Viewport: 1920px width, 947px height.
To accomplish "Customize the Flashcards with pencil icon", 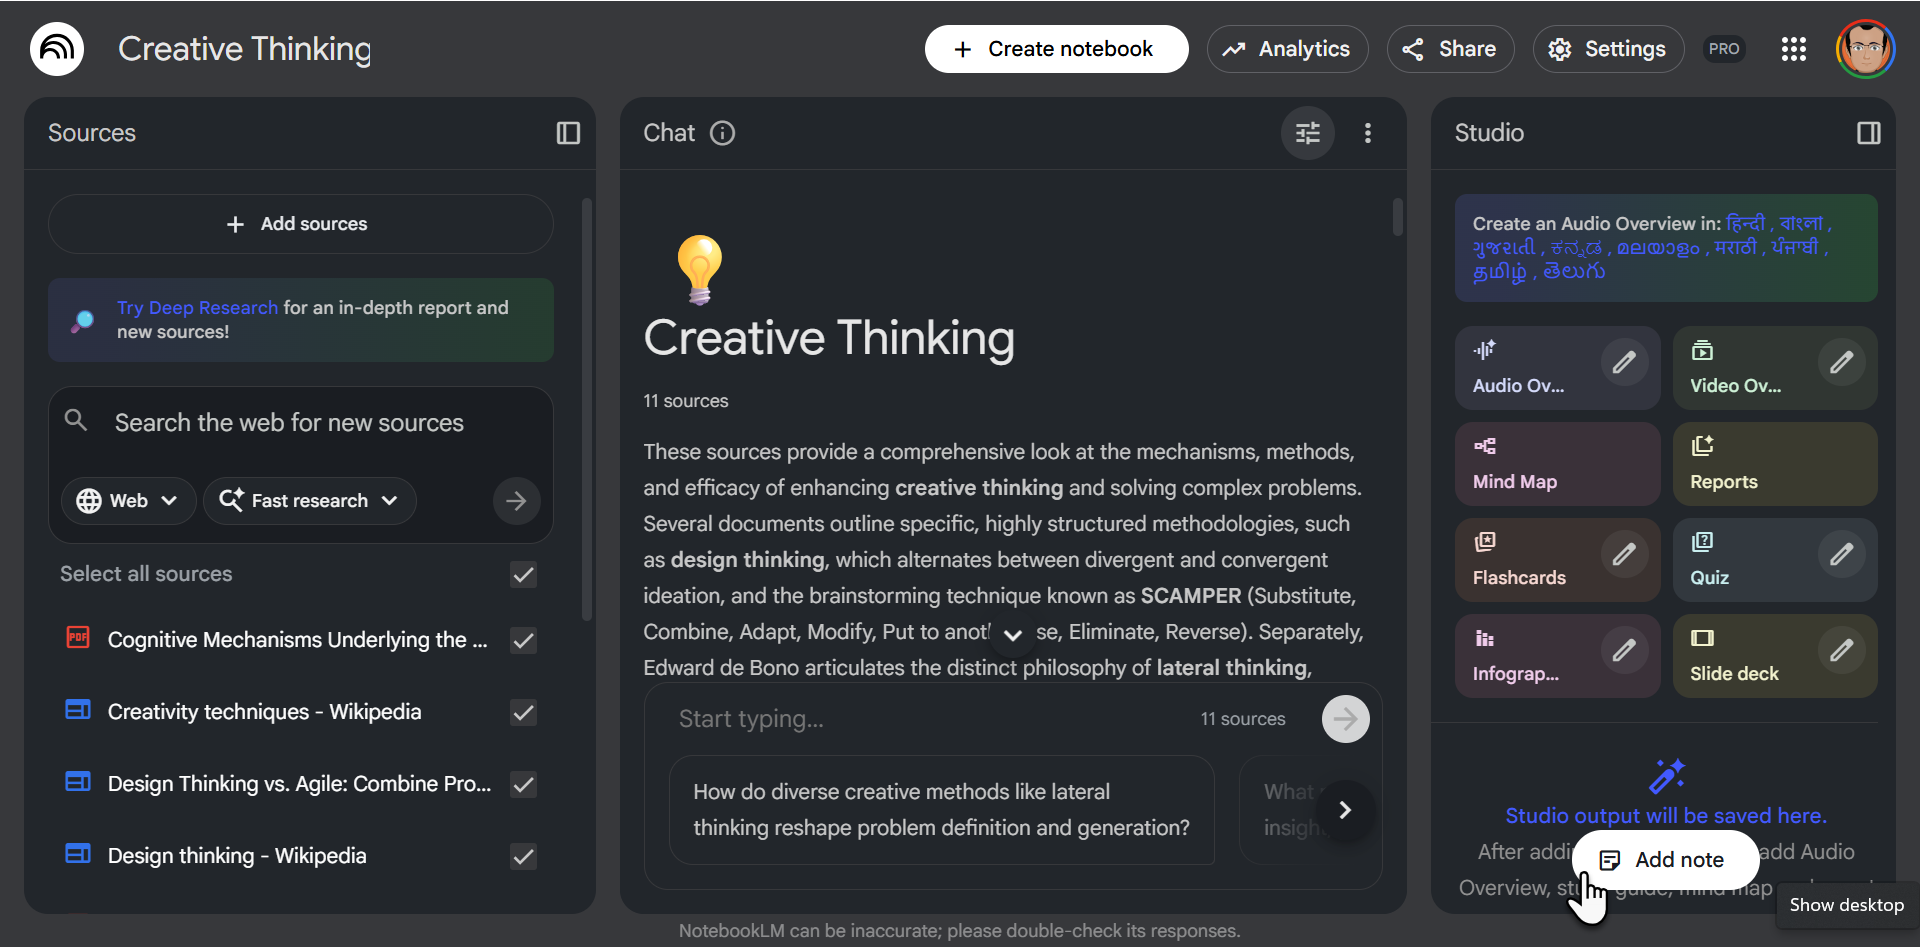I will tap(1624, 554).
